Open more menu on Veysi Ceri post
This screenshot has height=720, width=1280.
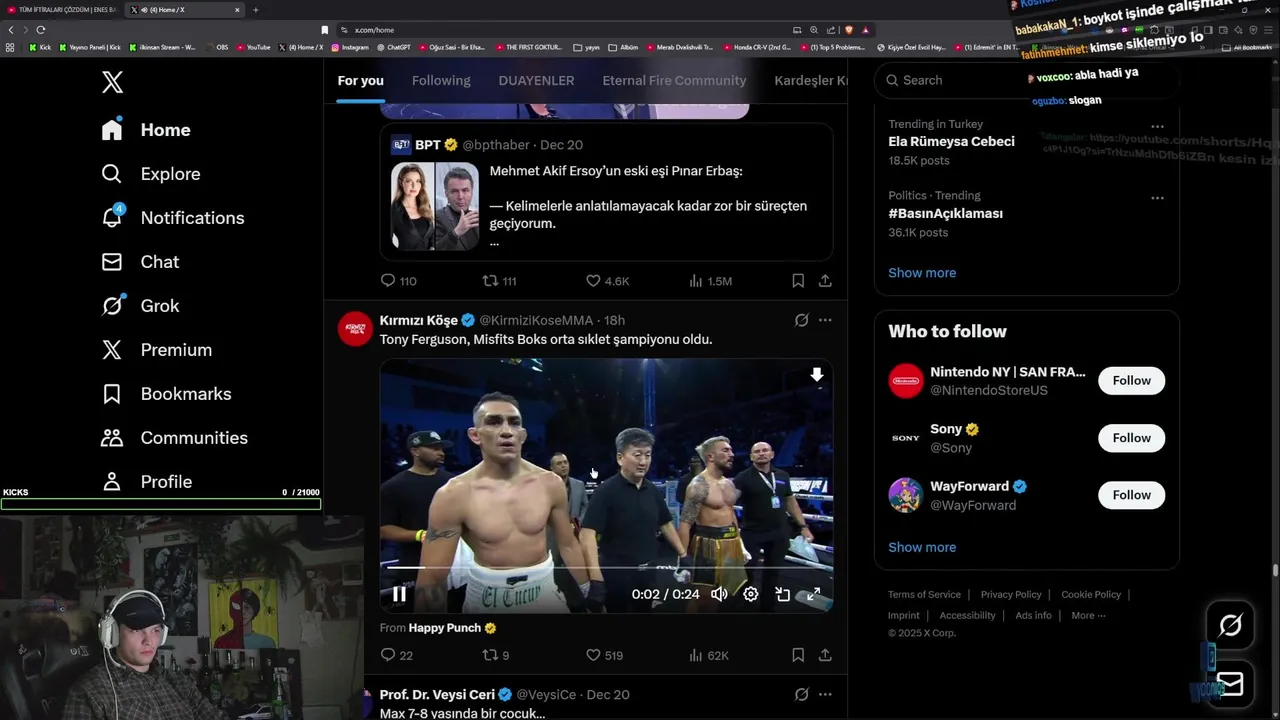click(825, 694)
